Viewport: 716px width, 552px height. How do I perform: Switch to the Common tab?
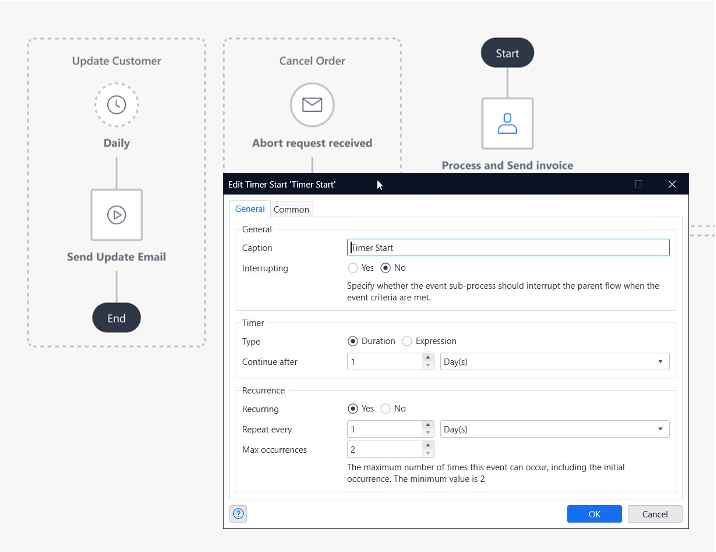(x=291, y=210)
